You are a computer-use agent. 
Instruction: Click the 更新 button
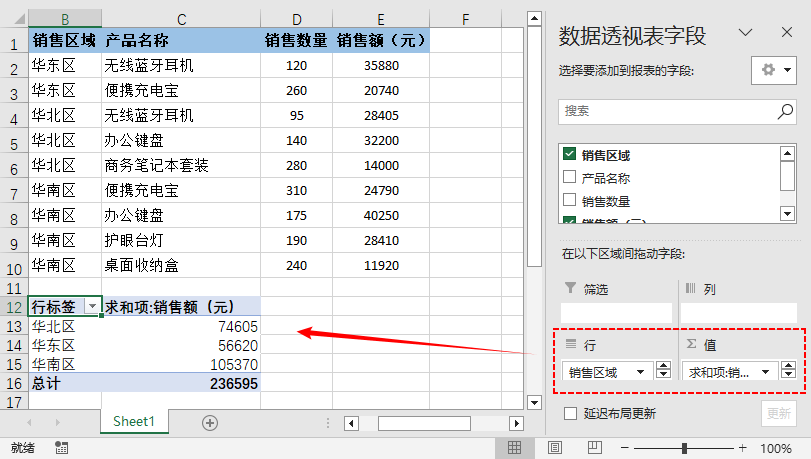(778, 413)
